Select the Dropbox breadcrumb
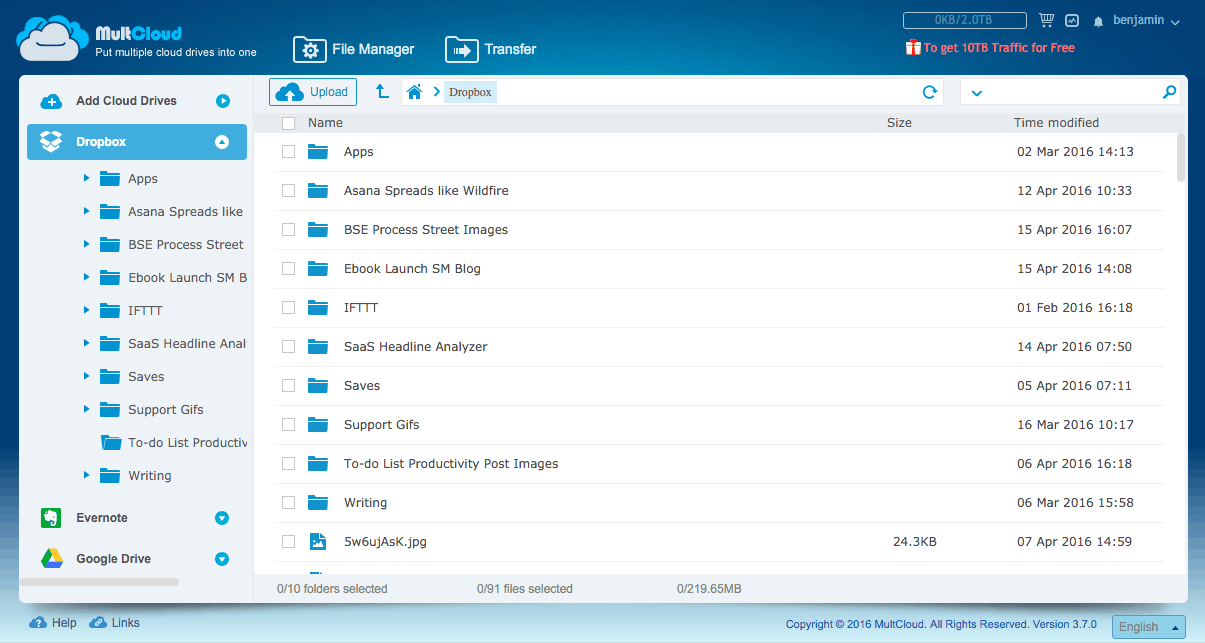Image resolution: width=1205 pixels, height=643 pixels. (470, 92)
